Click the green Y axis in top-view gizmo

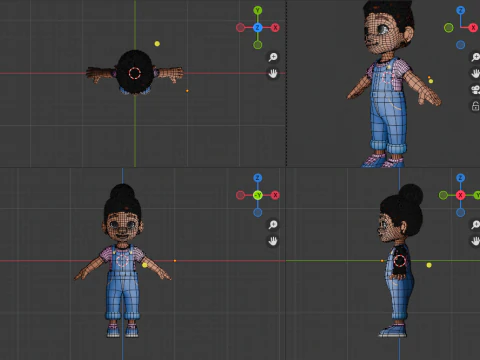point(257,10)
